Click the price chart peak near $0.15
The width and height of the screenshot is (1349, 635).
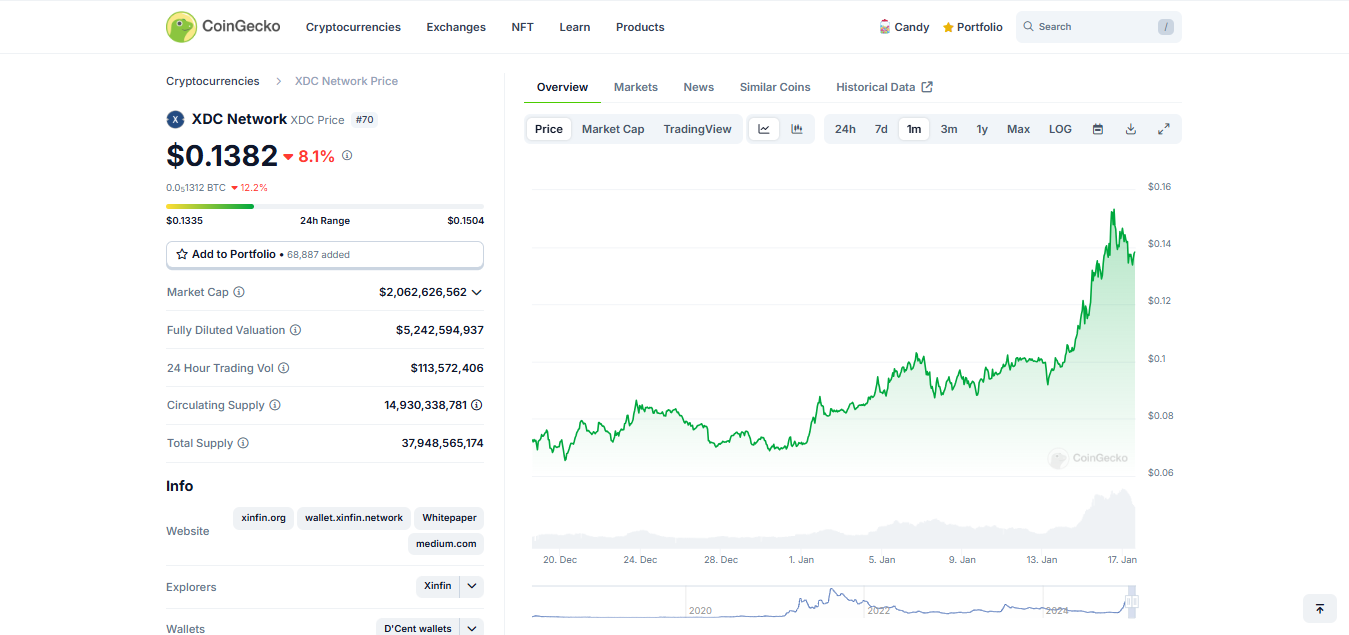[x=1113, y=210]
